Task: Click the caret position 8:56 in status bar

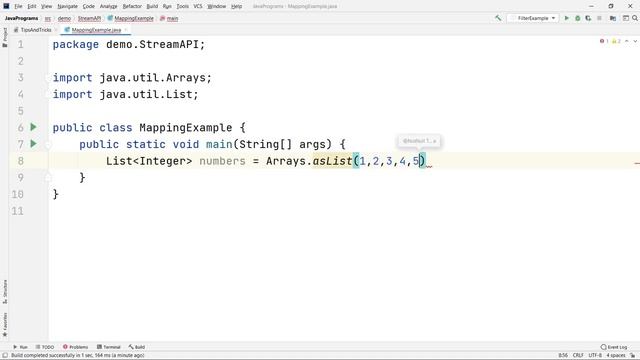Action: click(563, 356)
